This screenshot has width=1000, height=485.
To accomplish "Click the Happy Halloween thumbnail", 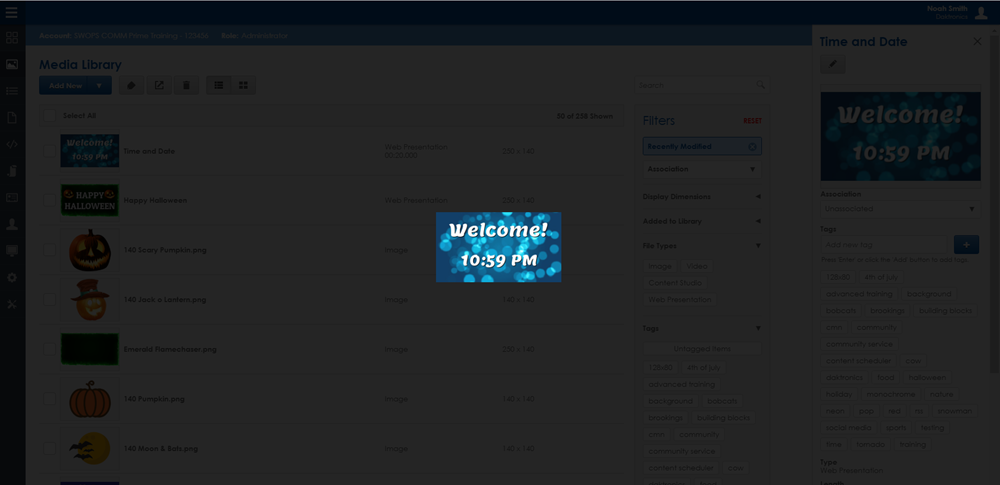I will click(89, 200).
